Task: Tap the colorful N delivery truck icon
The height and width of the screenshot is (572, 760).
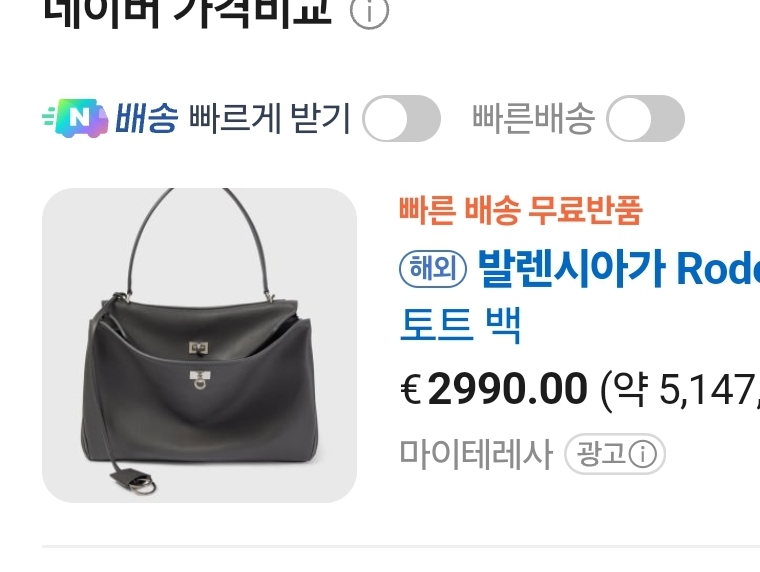Action: [76, 118]
